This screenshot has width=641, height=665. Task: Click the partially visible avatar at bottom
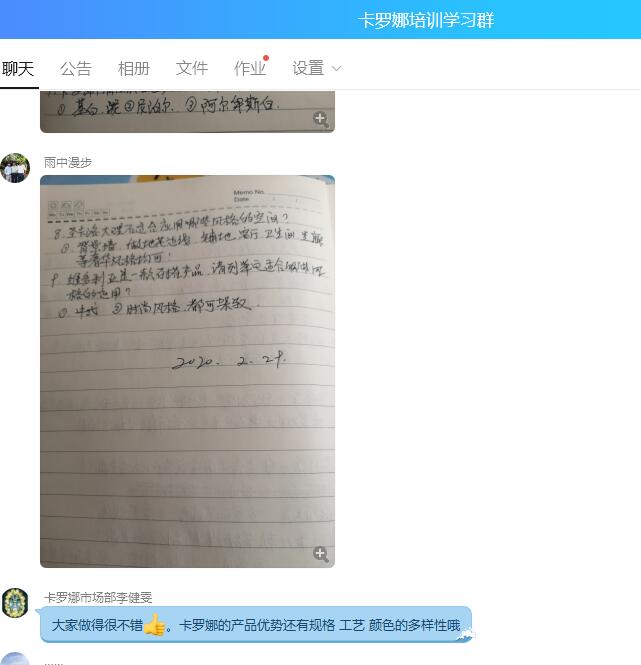[x=15, y=659]
